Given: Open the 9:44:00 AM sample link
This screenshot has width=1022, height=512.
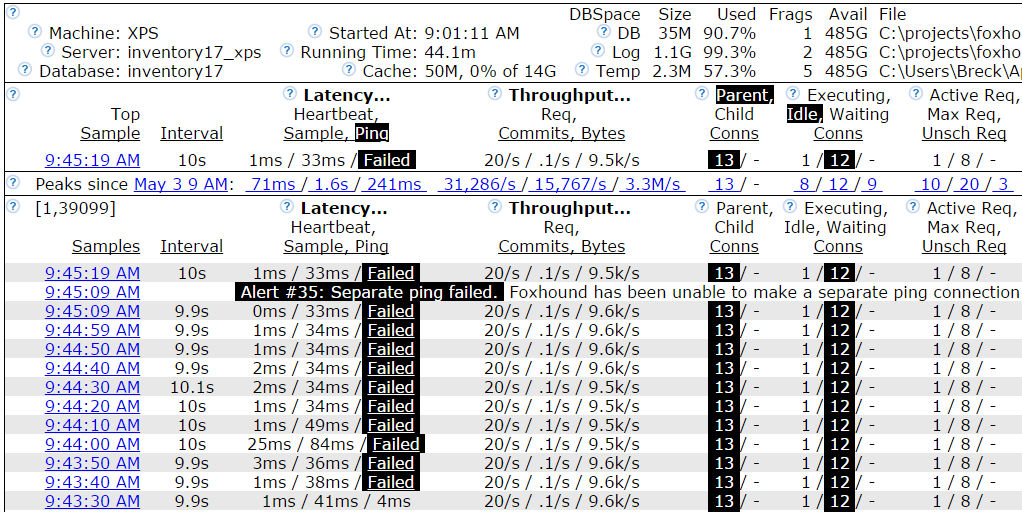Looking at the screenshot, I should pyautogui.click(x=92, y=444).
